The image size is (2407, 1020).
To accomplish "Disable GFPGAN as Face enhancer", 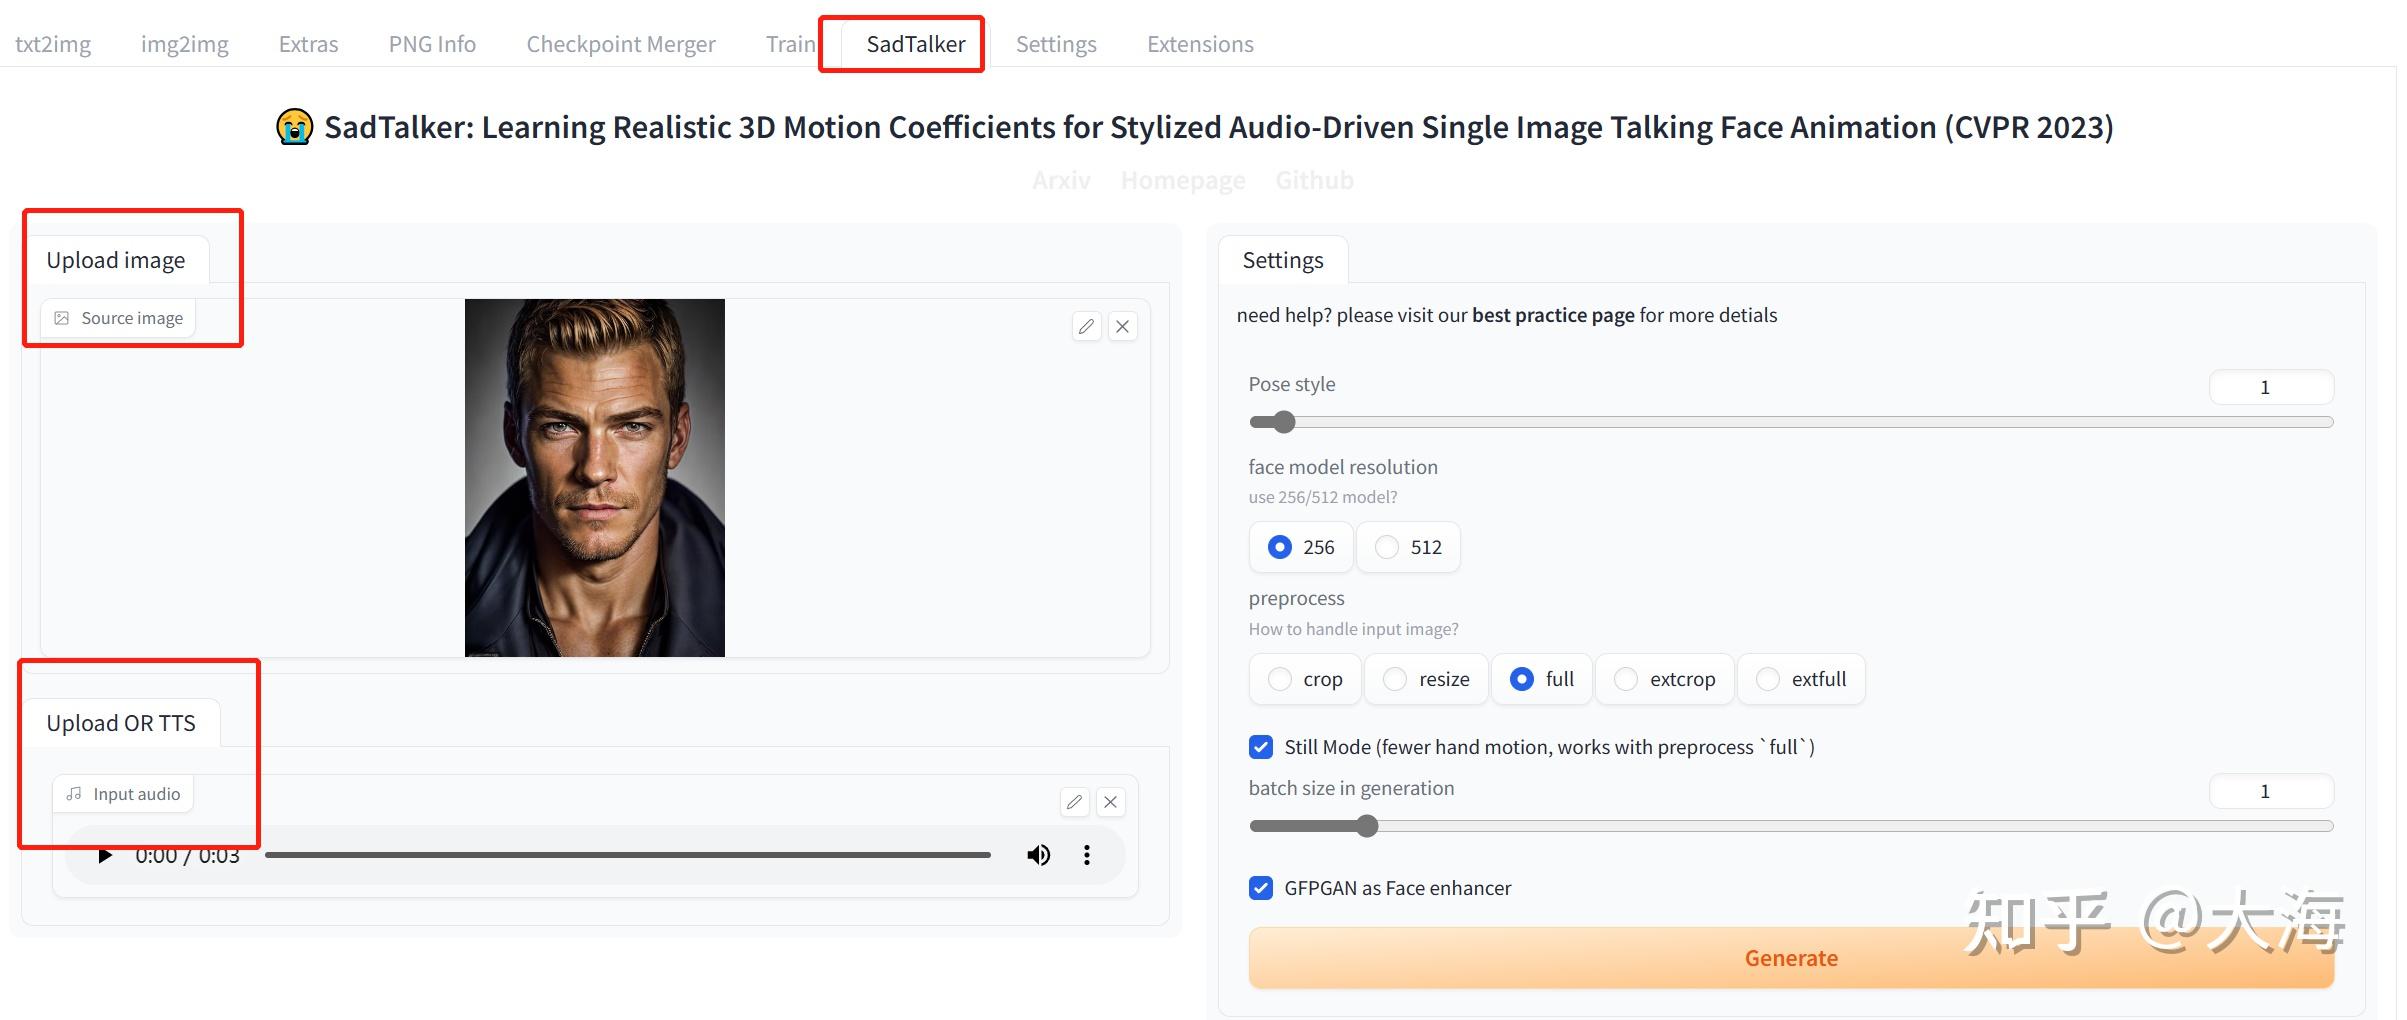I will [1261, 888].
